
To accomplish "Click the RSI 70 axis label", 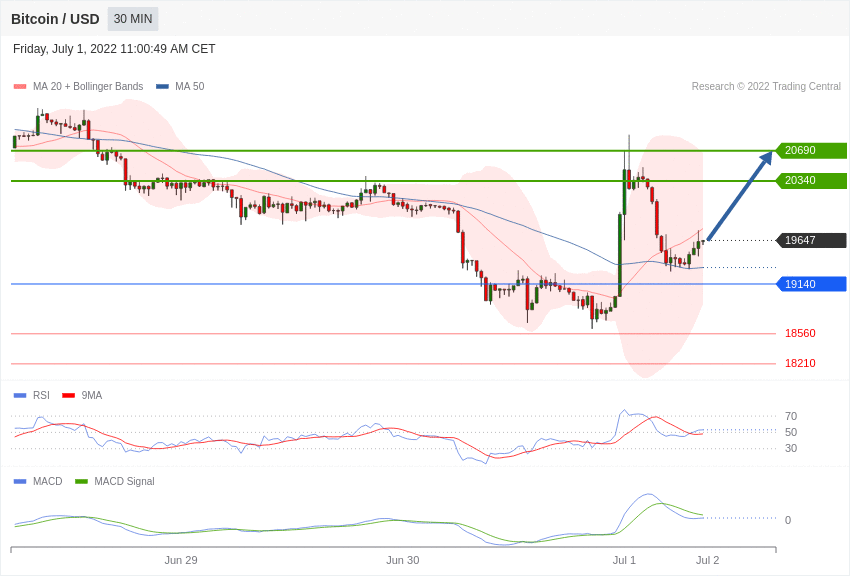I will tap(791, 416).
